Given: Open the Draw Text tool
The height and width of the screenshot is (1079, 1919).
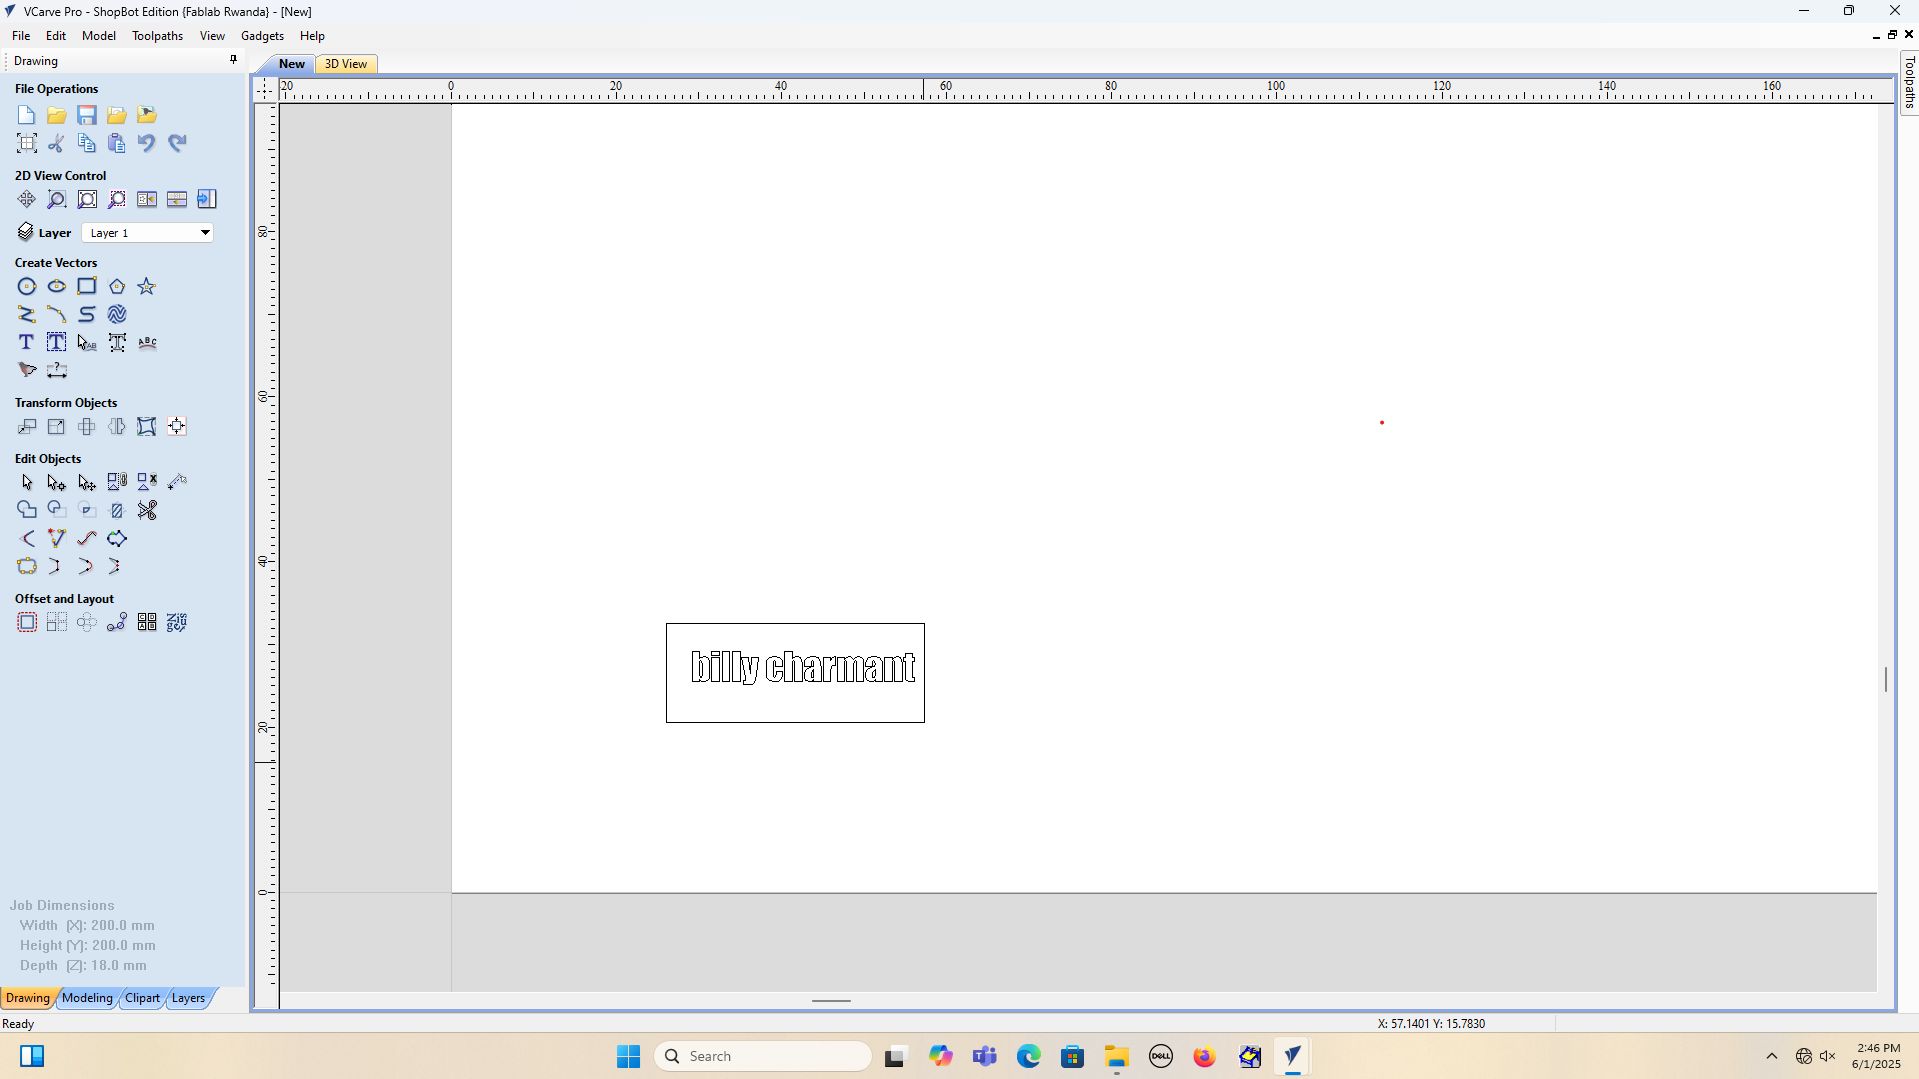Looking at the screenshot, I should (x=27, y=342).
